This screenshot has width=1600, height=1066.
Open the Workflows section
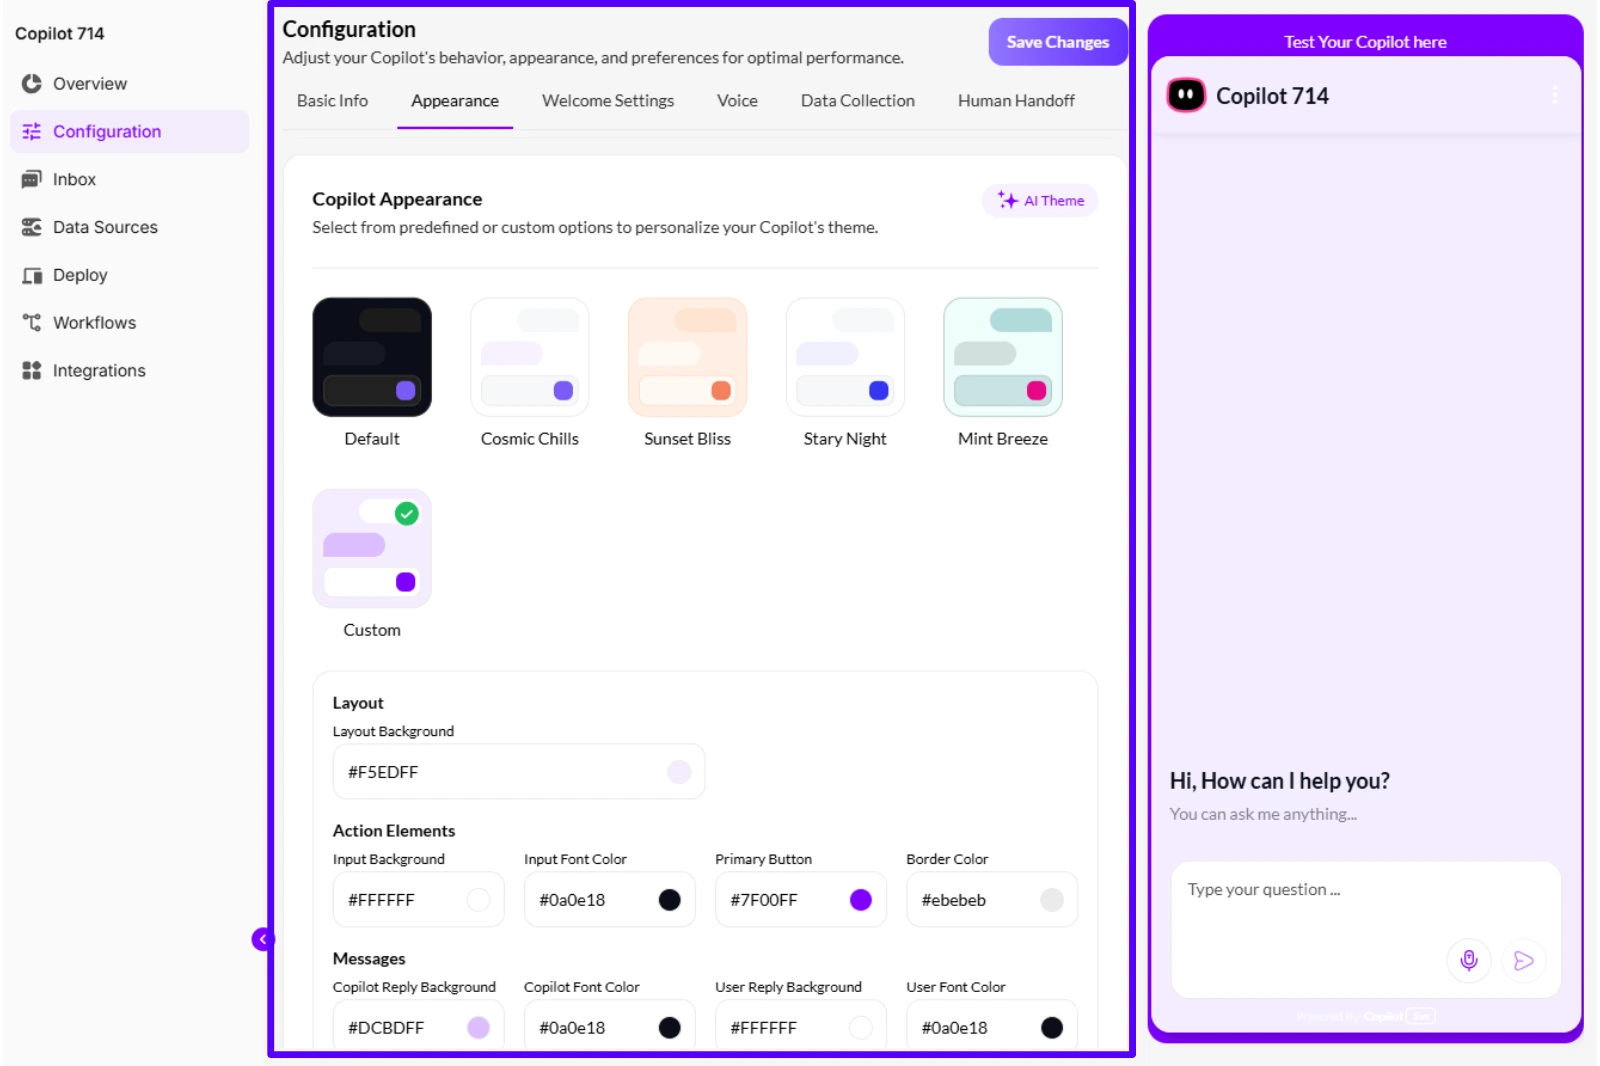[94, 322]
